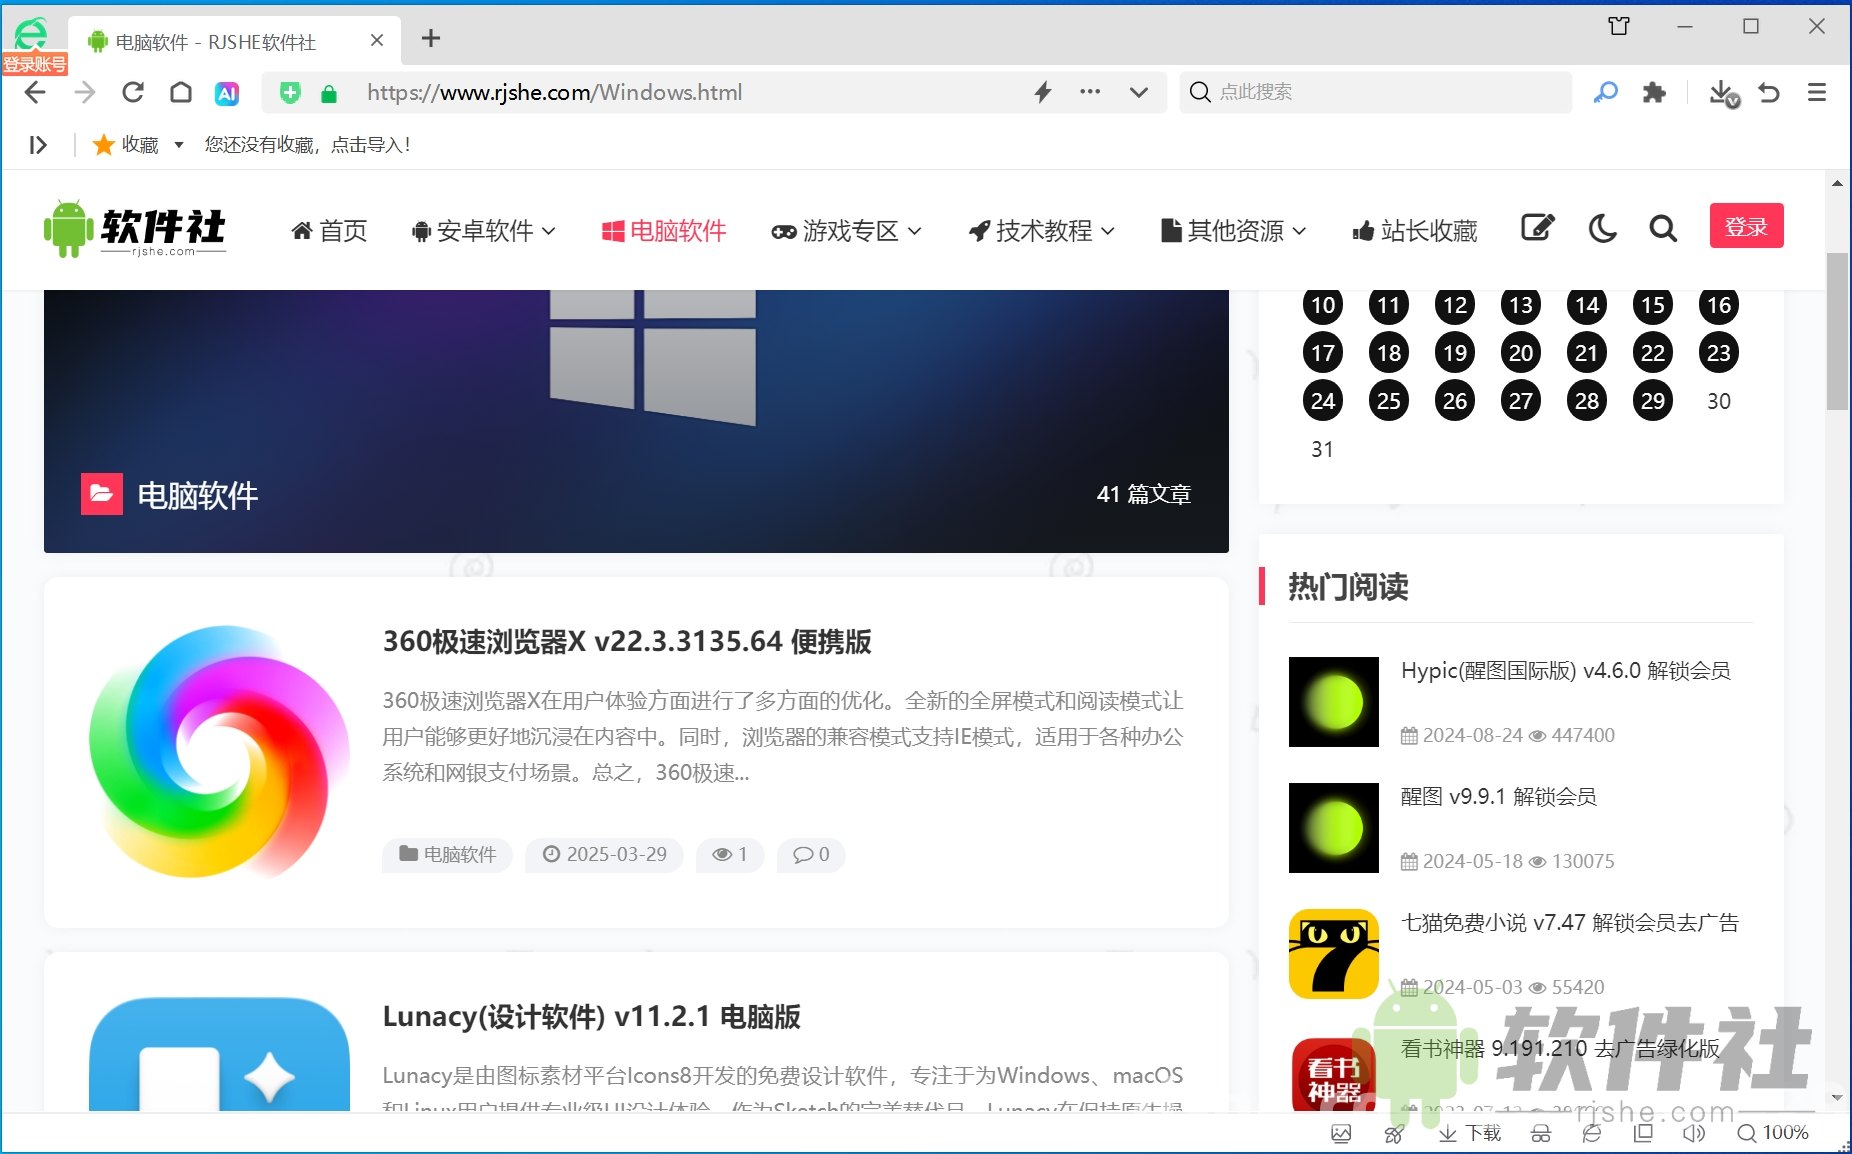Screen dimensions: 1852x1154
Task: Open the 电脑软件 menu item
Action: coord(664,231)
